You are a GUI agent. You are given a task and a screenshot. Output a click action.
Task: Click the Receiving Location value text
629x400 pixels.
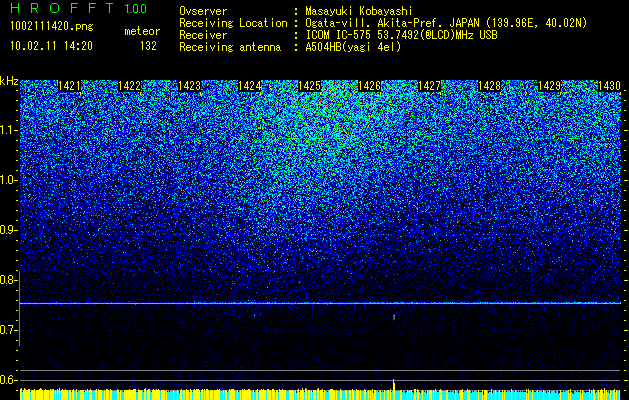(x=446, y=23)
